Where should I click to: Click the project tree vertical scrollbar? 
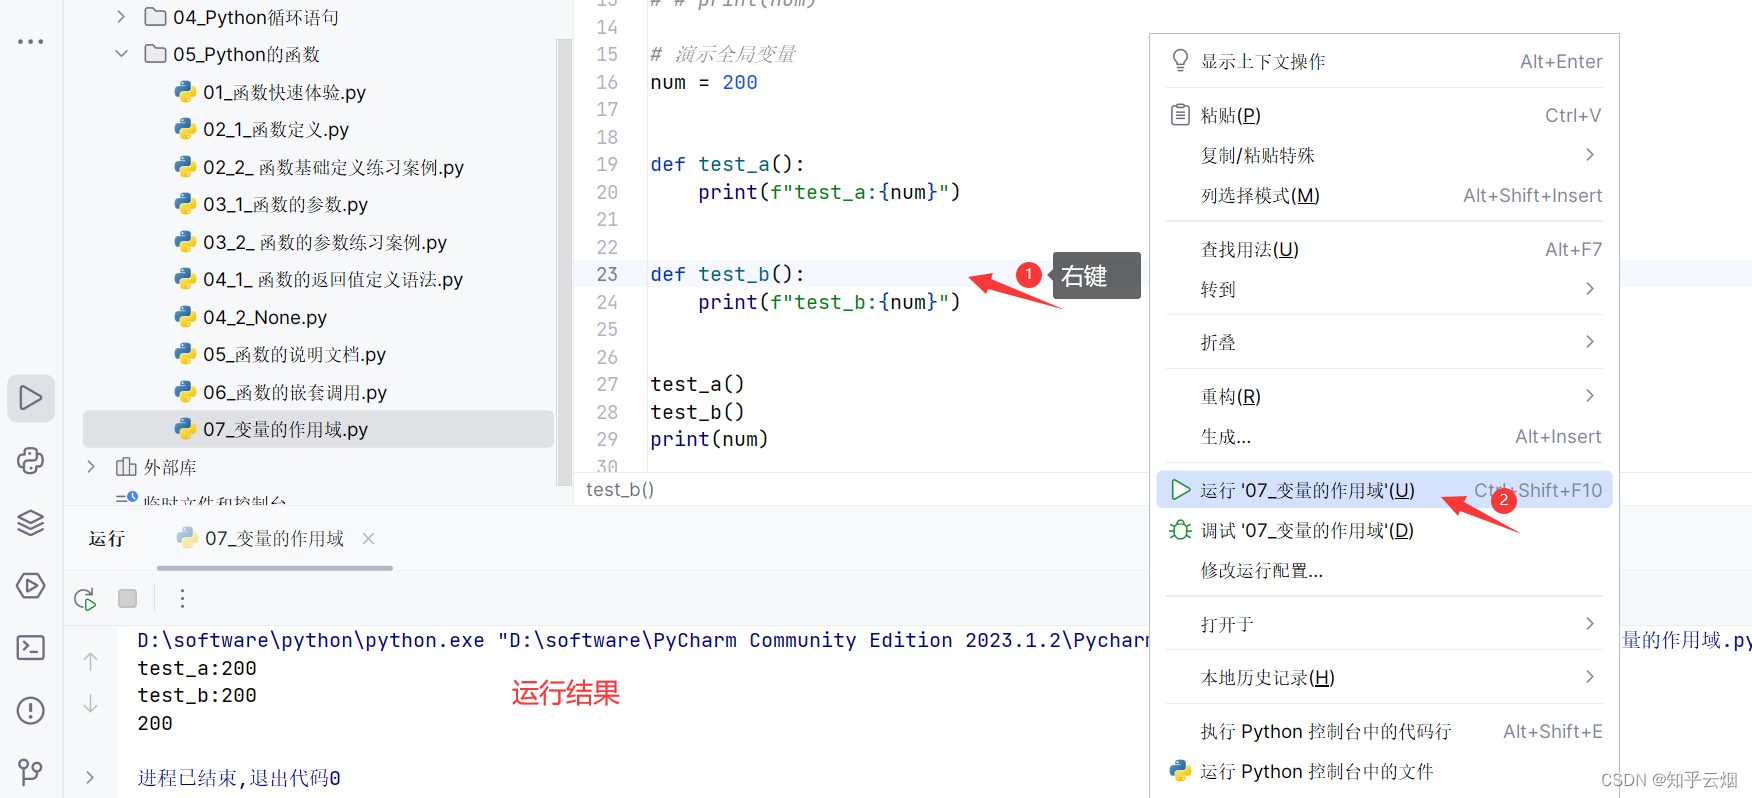[x=564, y=262]
